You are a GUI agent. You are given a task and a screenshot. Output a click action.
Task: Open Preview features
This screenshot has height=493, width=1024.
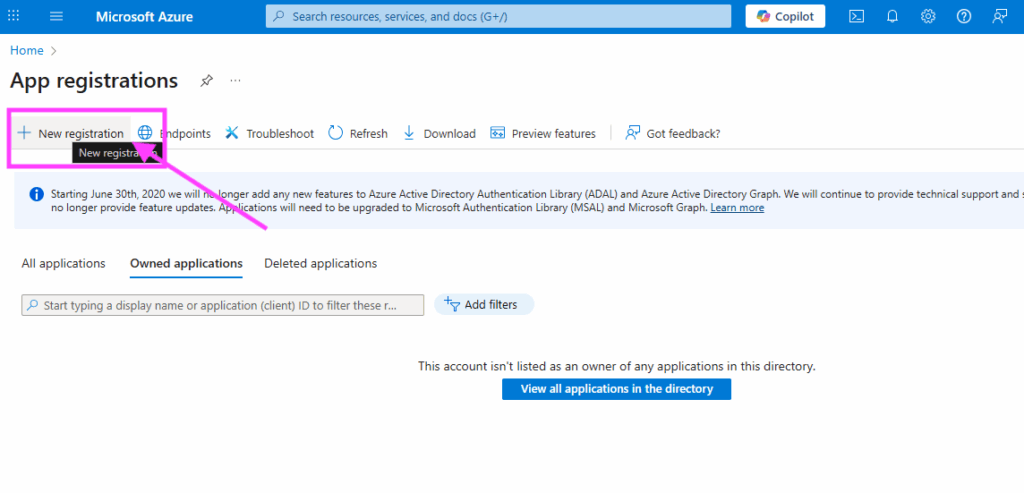pos(543,133)
